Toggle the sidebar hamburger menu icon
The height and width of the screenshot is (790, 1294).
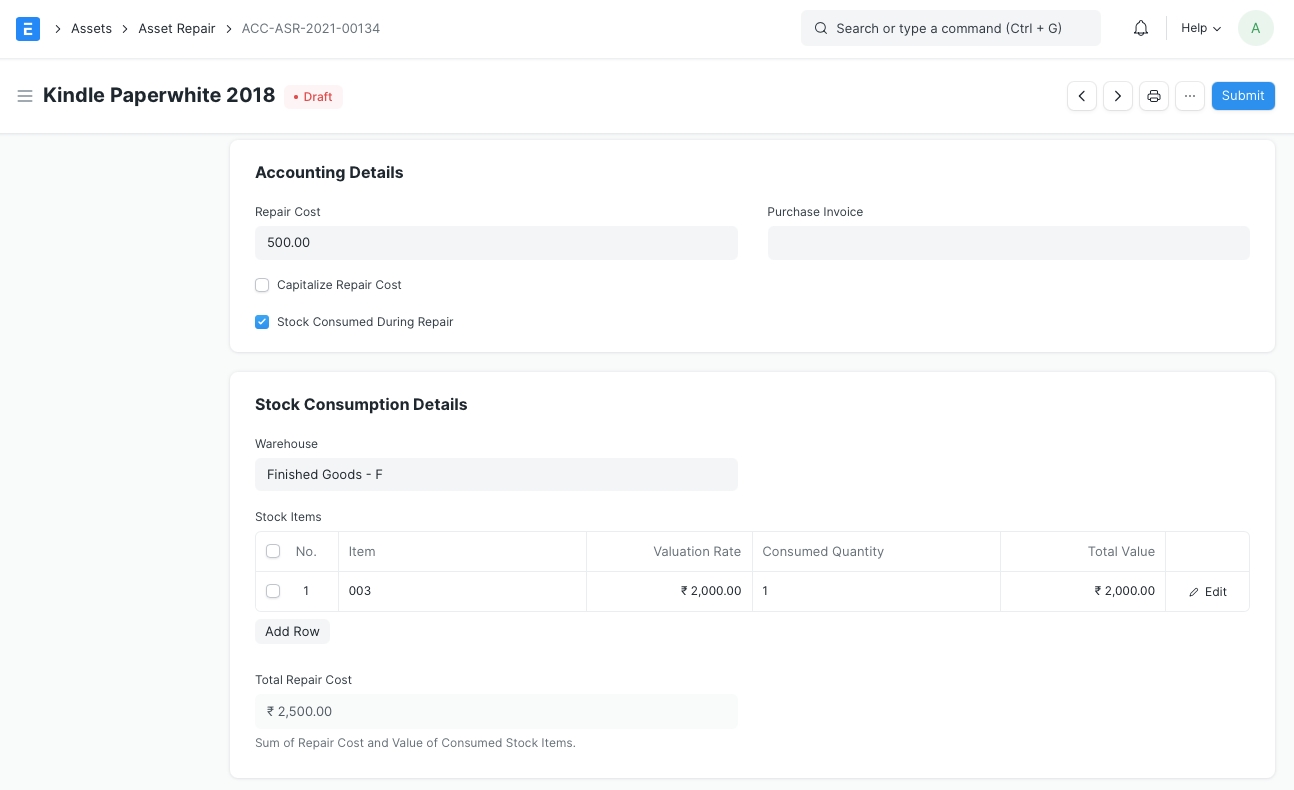coord(25,96)
